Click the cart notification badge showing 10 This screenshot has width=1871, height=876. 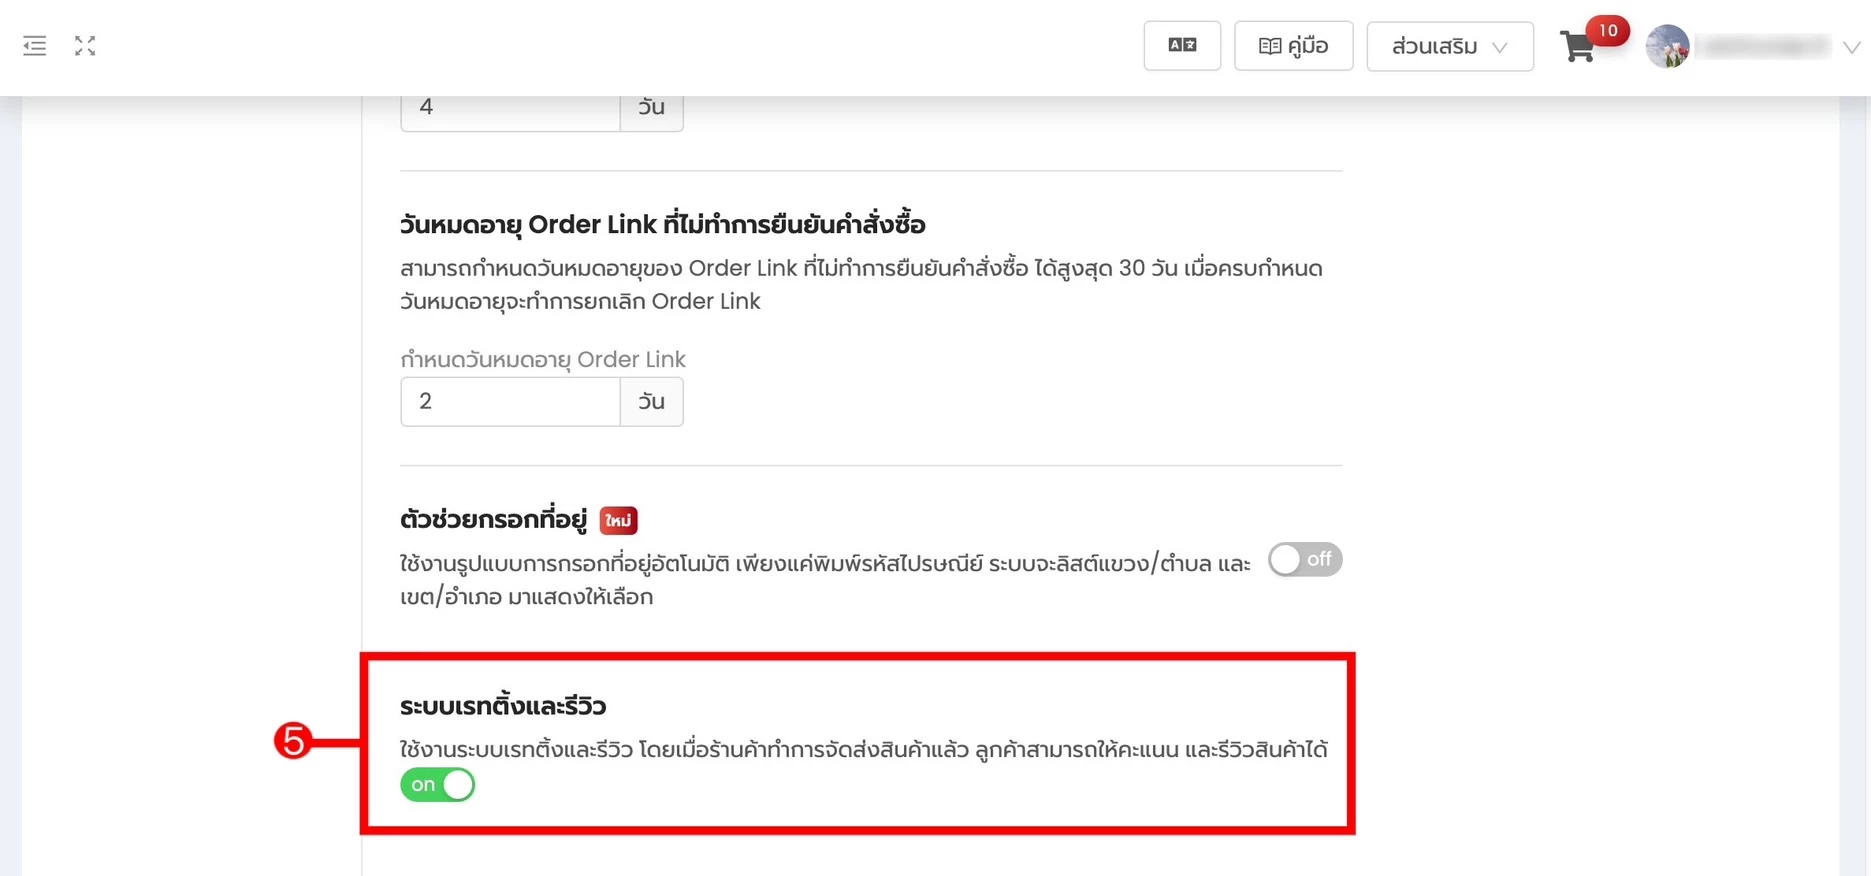pos(1607,30)
